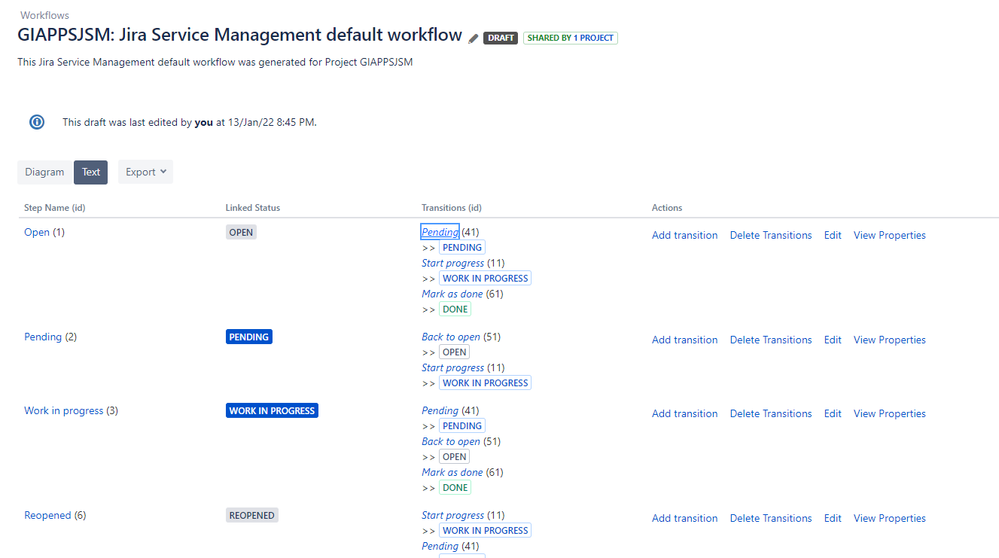The image size is (999, 558).
Task: Open the Pending (2) step link
Action: click(x=43, y=336)
